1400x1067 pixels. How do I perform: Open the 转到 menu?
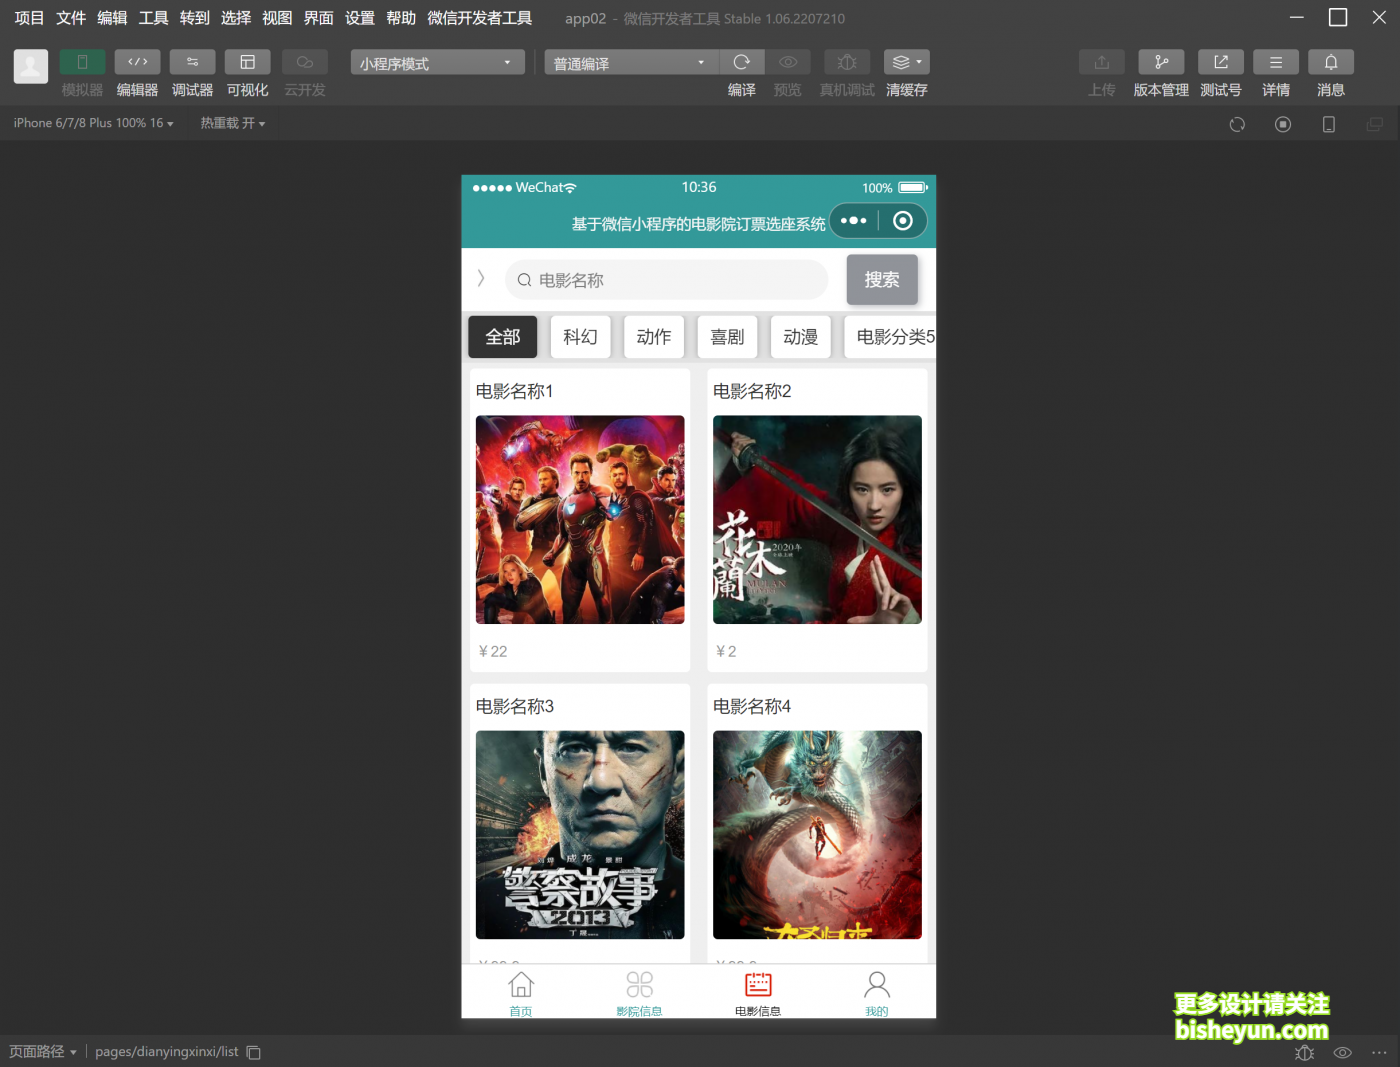tap(195, 18)
